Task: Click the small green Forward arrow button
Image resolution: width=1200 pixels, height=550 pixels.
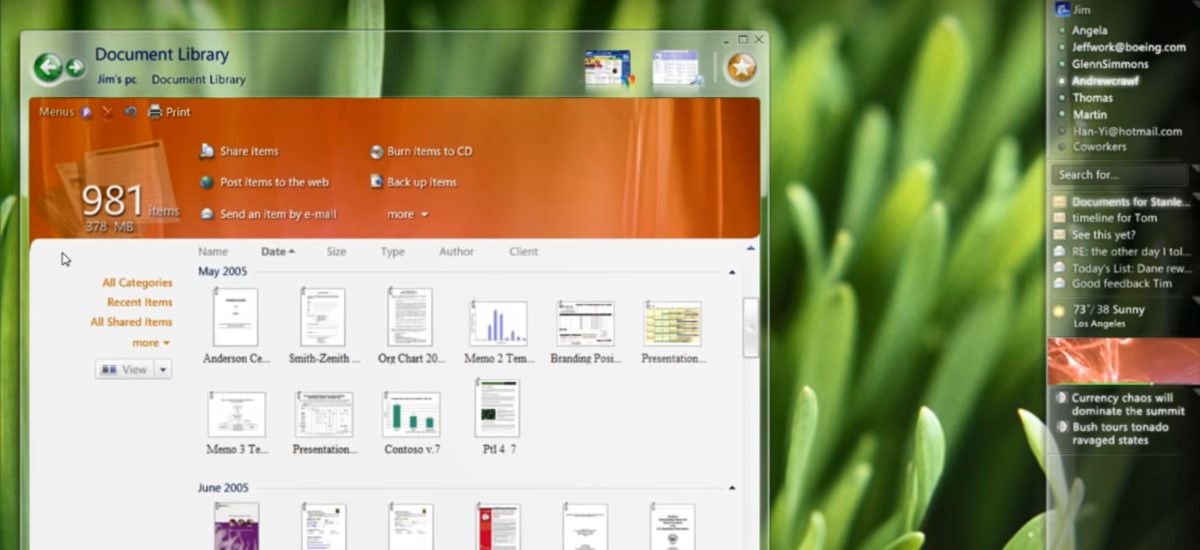Action: (x=75, y=67)
